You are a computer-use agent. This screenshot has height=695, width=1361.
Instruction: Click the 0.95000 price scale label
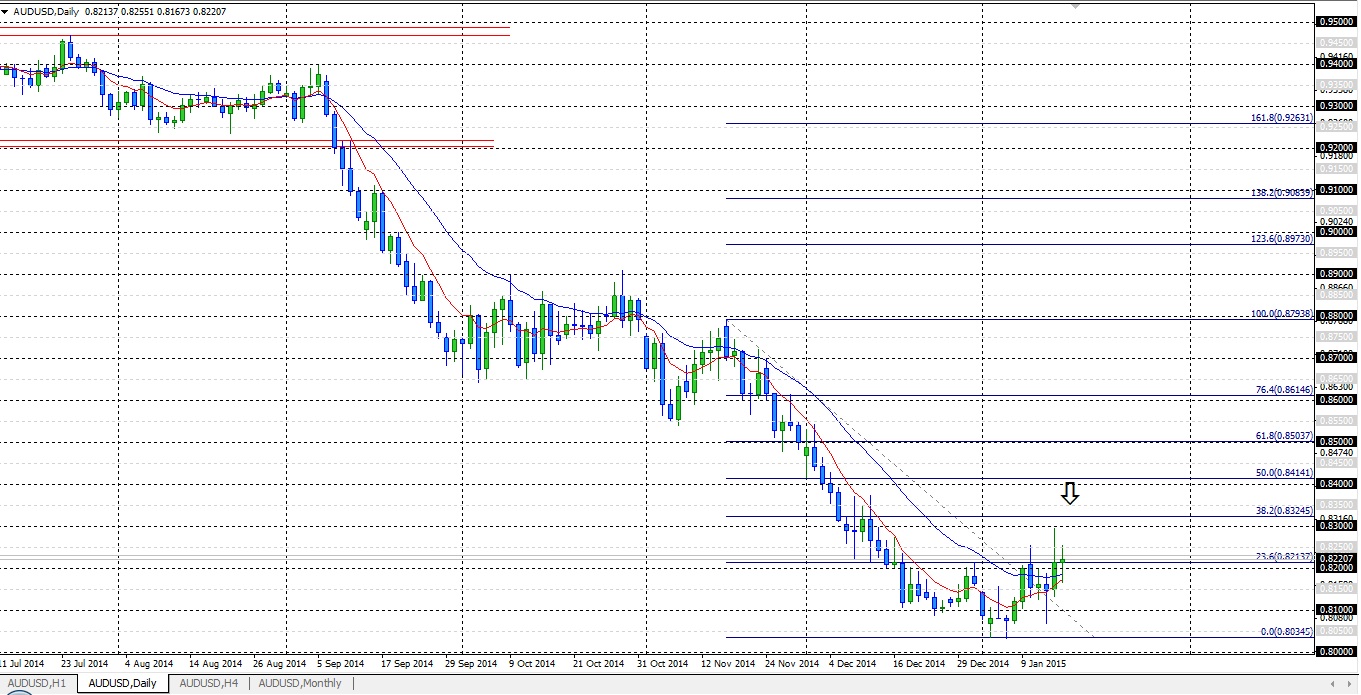click(x=1337, y=21)
